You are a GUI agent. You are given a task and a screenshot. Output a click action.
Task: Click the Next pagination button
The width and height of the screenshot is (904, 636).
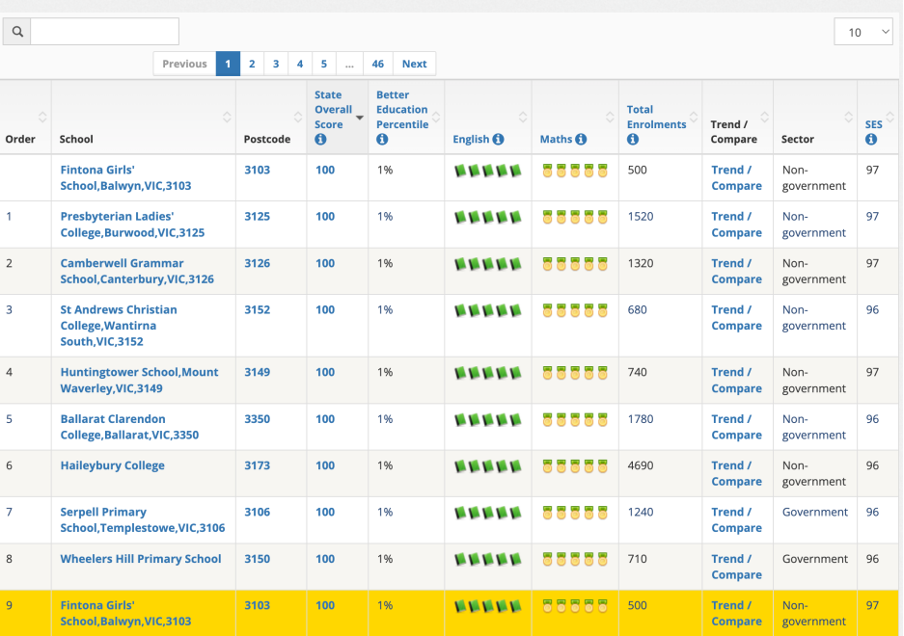(x=414, y=64)
